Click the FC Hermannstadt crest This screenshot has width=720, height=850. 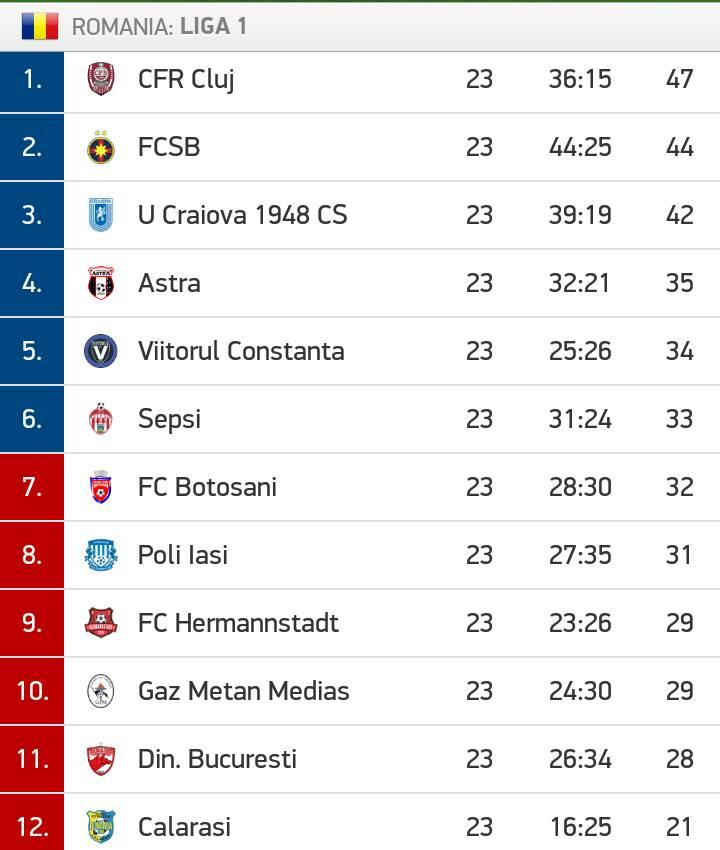[101, 623]
